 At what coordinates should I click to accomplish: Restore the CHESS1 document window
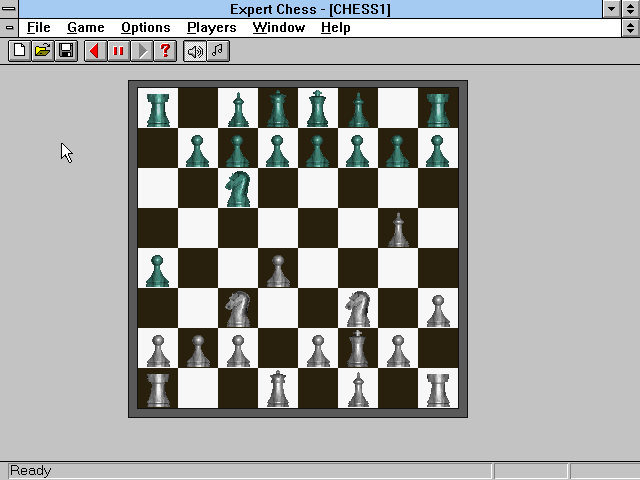point(631,28)
